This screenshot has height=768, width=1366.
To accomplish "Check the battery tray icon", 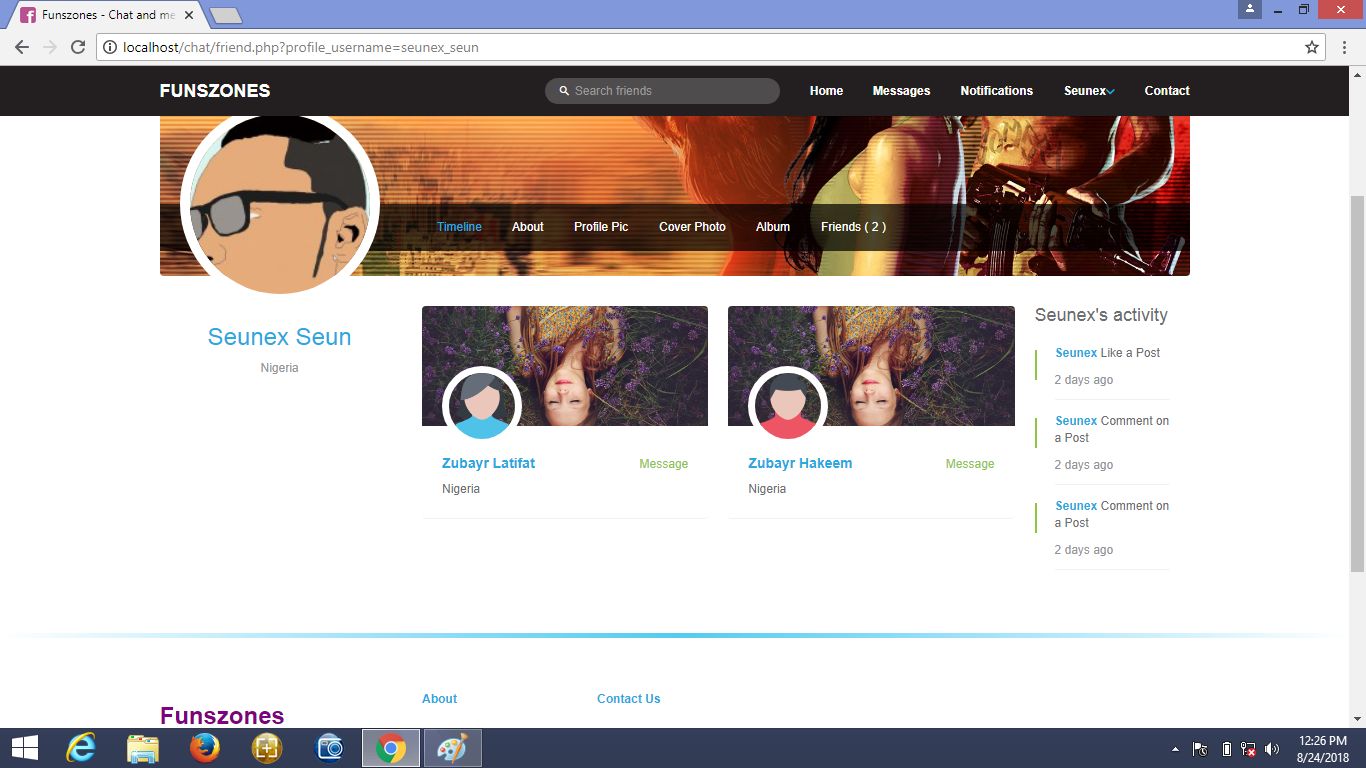I will click(1226, 749).
